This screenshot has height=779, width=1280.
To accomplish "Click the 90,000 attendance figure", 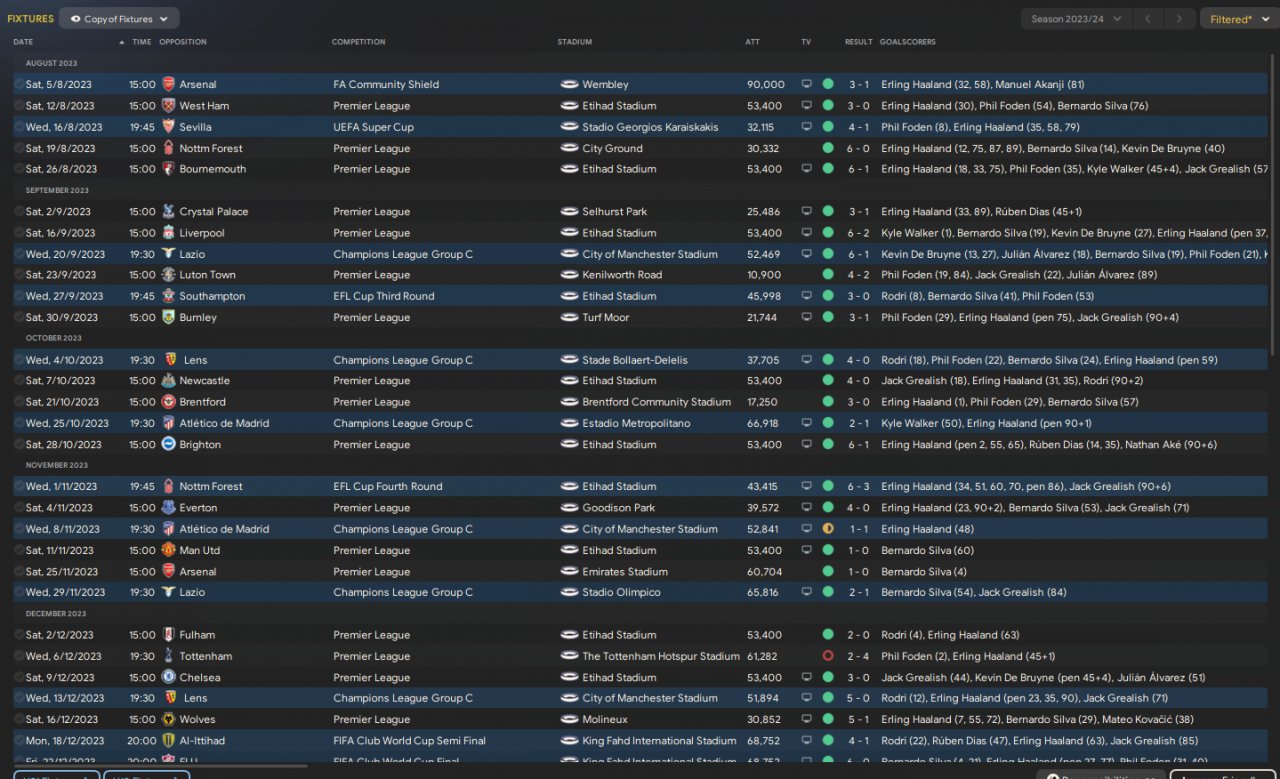I will (x=765, y=85).
